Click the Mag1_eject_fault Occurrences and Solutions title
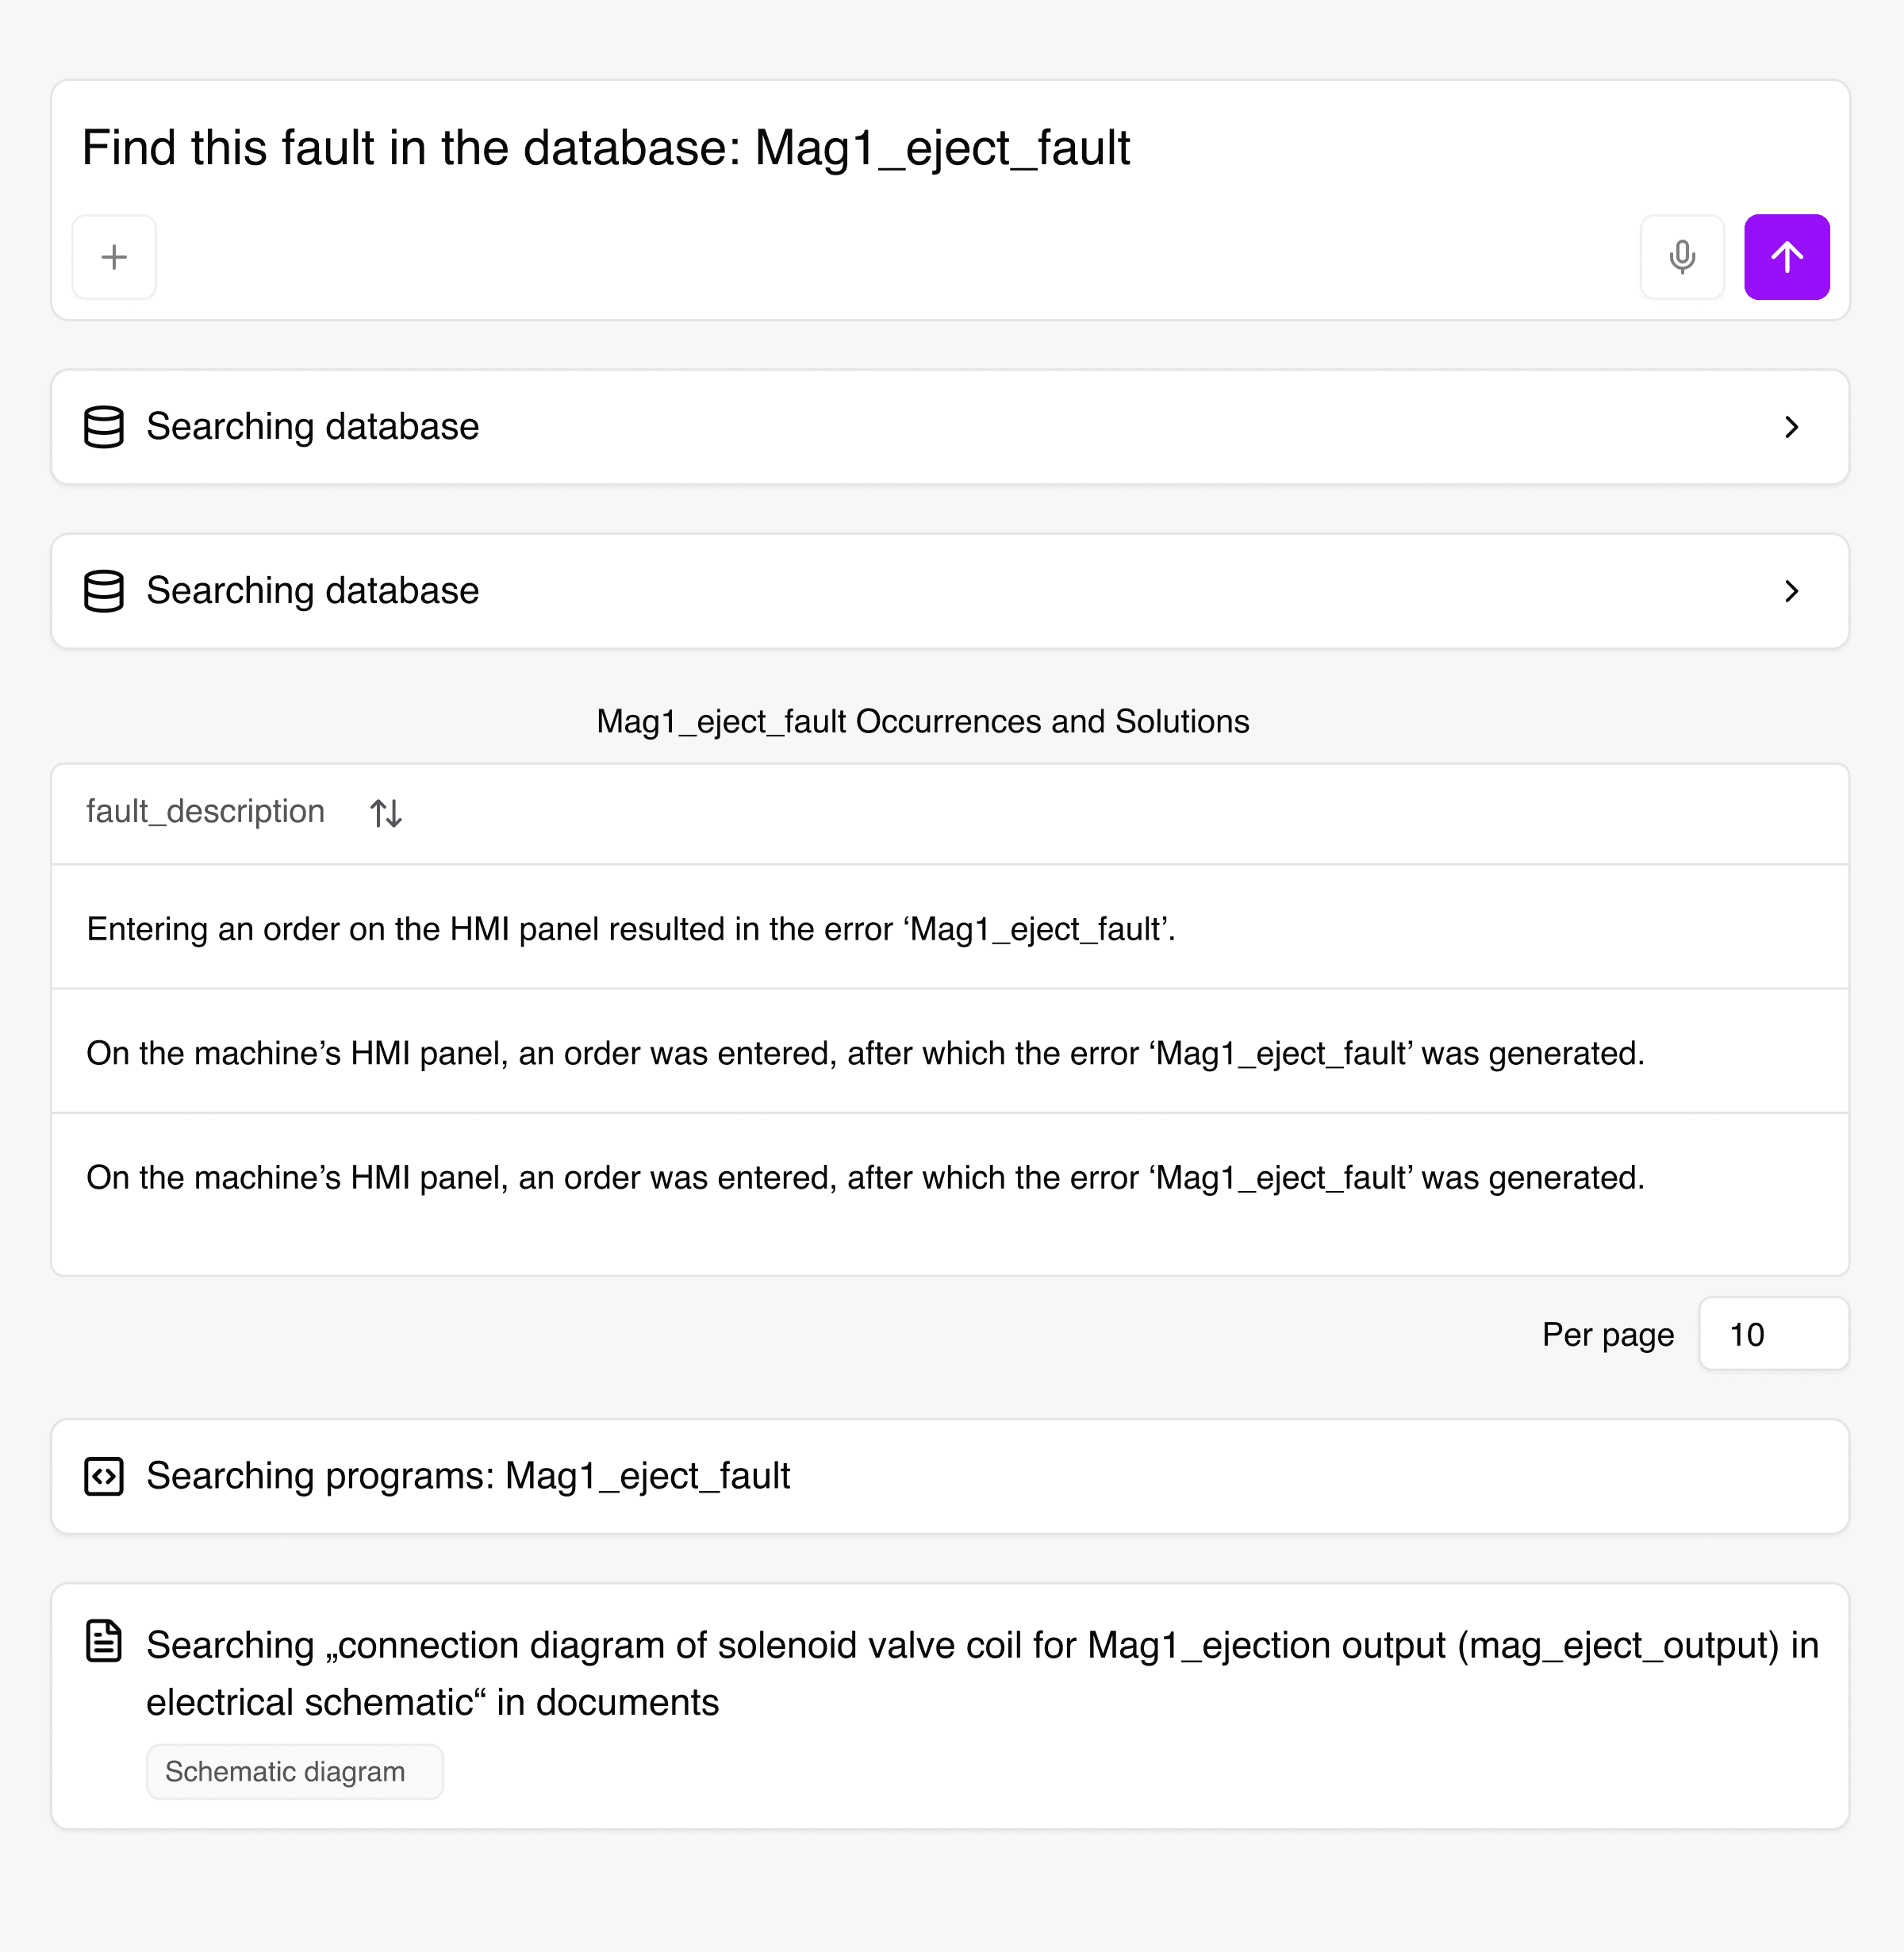Image resolution: width=1904 pixels, height=1952 pixels. tap(922, 721)
